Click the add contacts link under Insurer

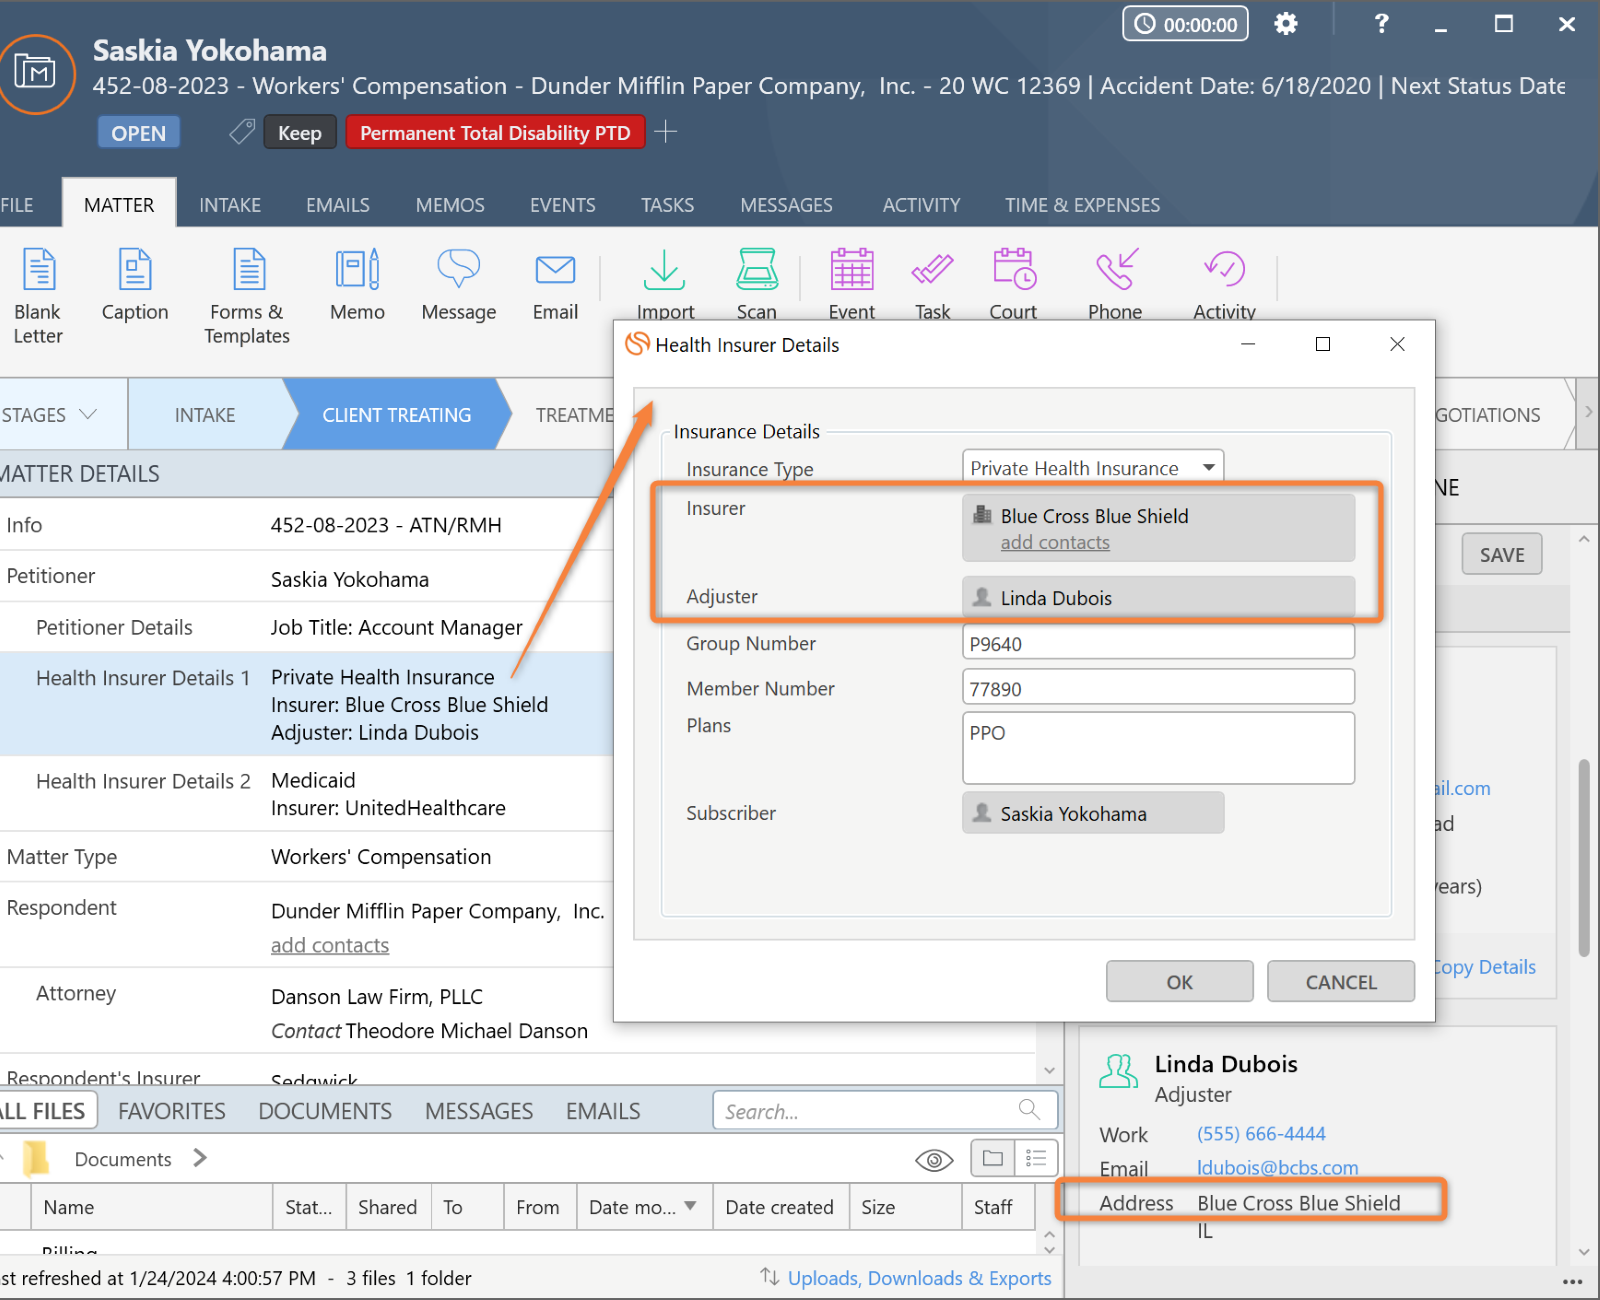tap(1055, 542)
